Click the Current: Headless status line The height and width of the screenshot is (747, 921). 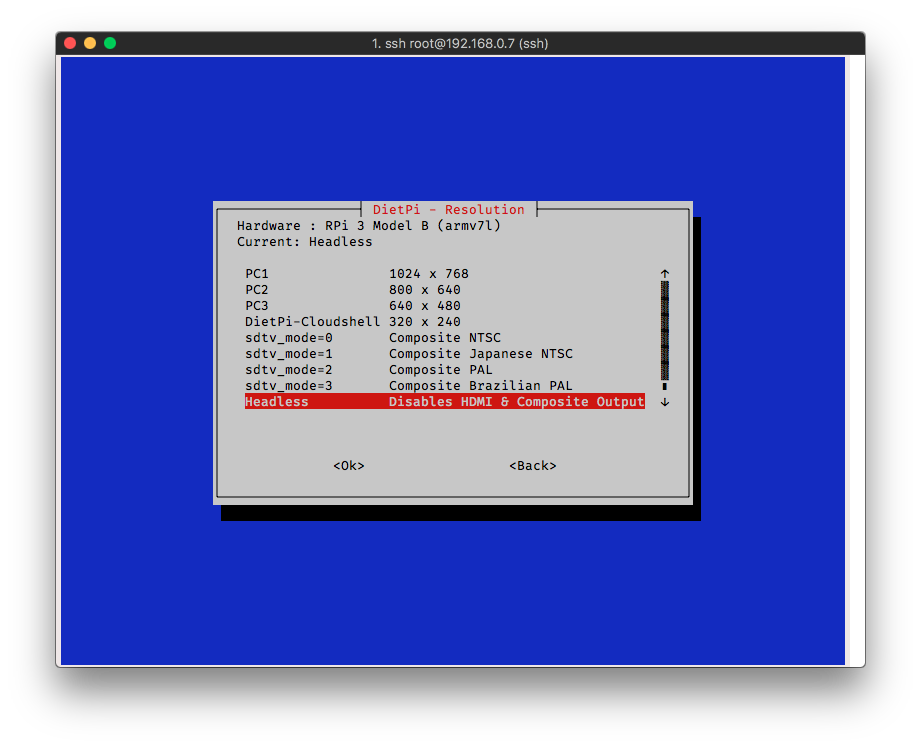[x=304, y=242]
